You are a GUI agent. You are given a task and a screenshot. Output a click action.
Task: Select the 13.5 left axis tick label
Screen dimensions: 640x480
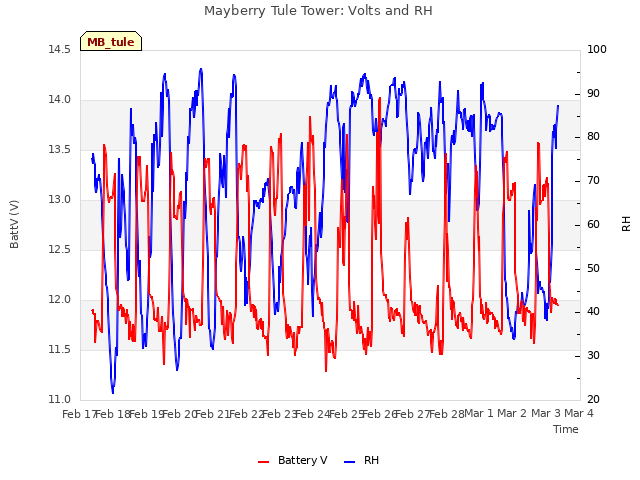60,149
